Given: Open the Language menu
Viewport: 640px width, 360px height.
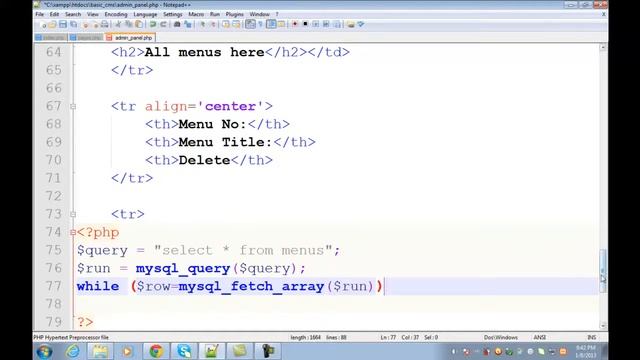Looking at the screenshot, I should pos(145,14).
